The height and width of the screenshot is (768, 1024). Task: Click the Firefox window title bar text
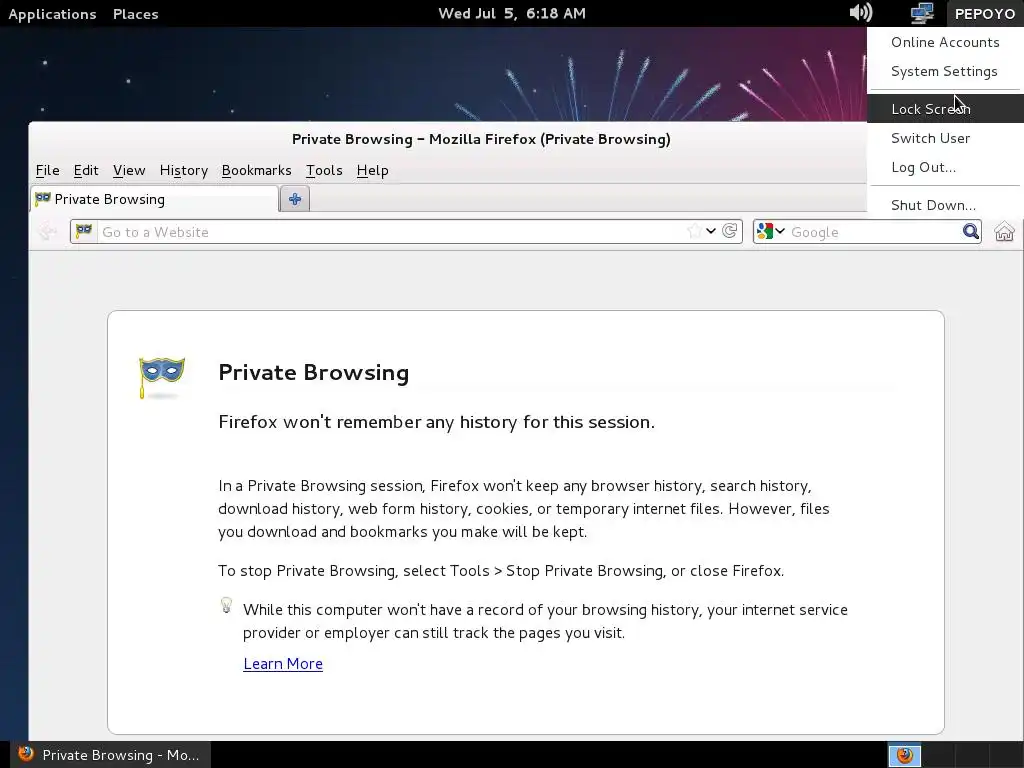pyautogui.click(x=481, y=139)
